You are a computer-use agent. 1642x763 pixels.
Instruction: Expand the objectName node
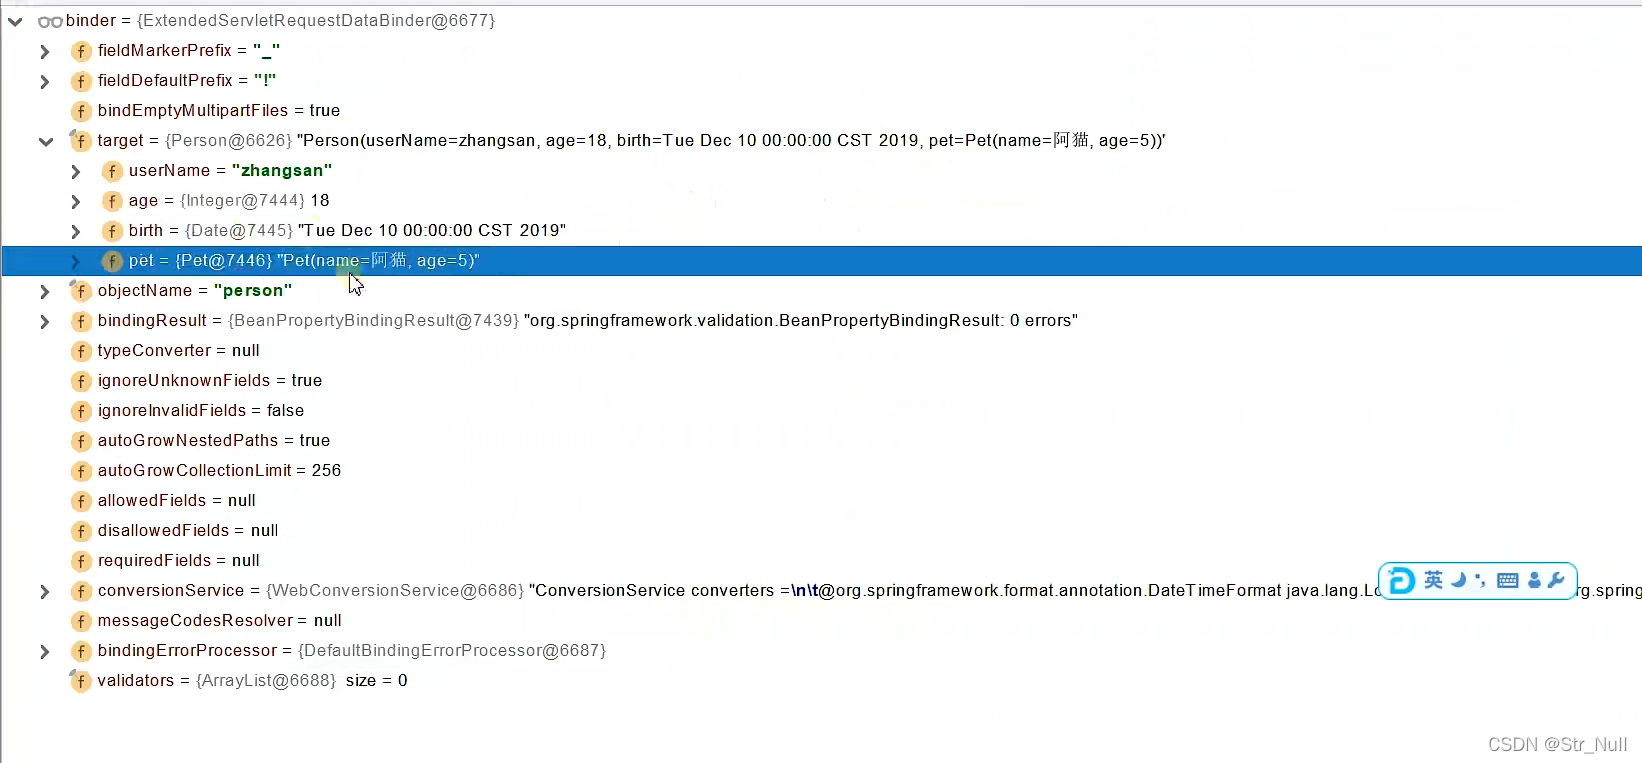click(45, 291)
